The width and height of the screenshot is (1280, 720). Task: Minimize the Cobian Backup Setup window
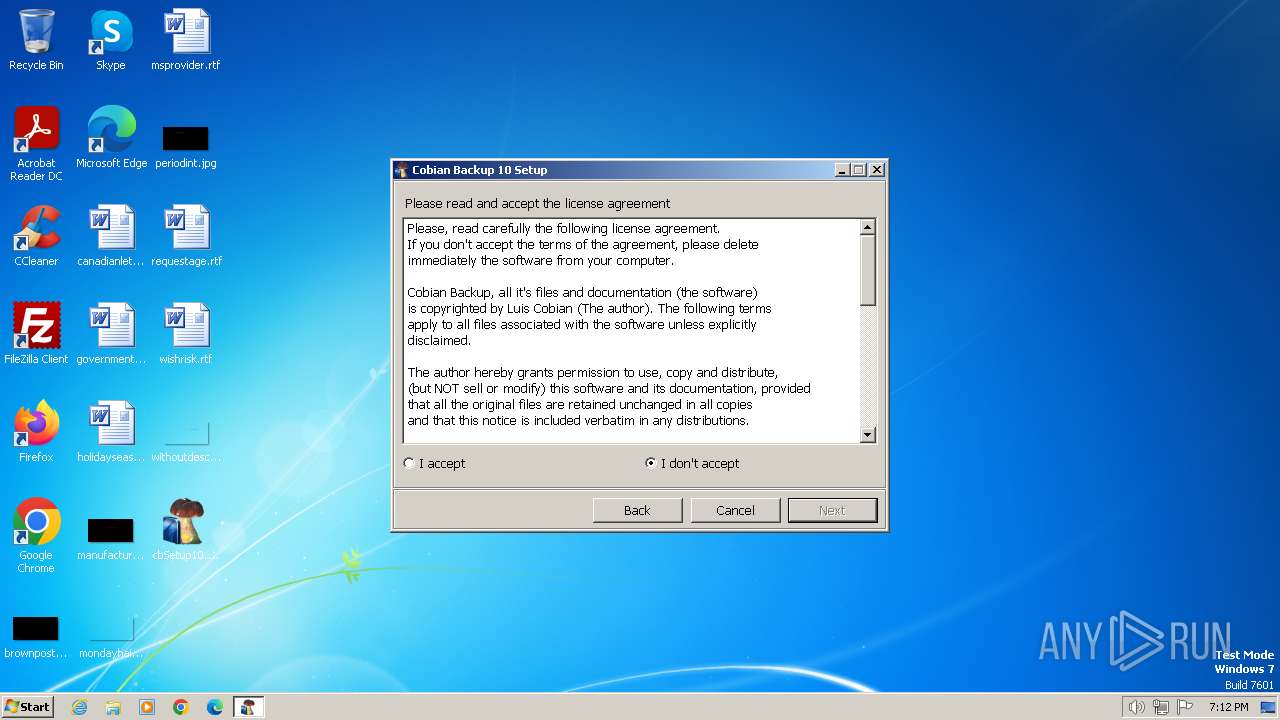pos(842,170)
